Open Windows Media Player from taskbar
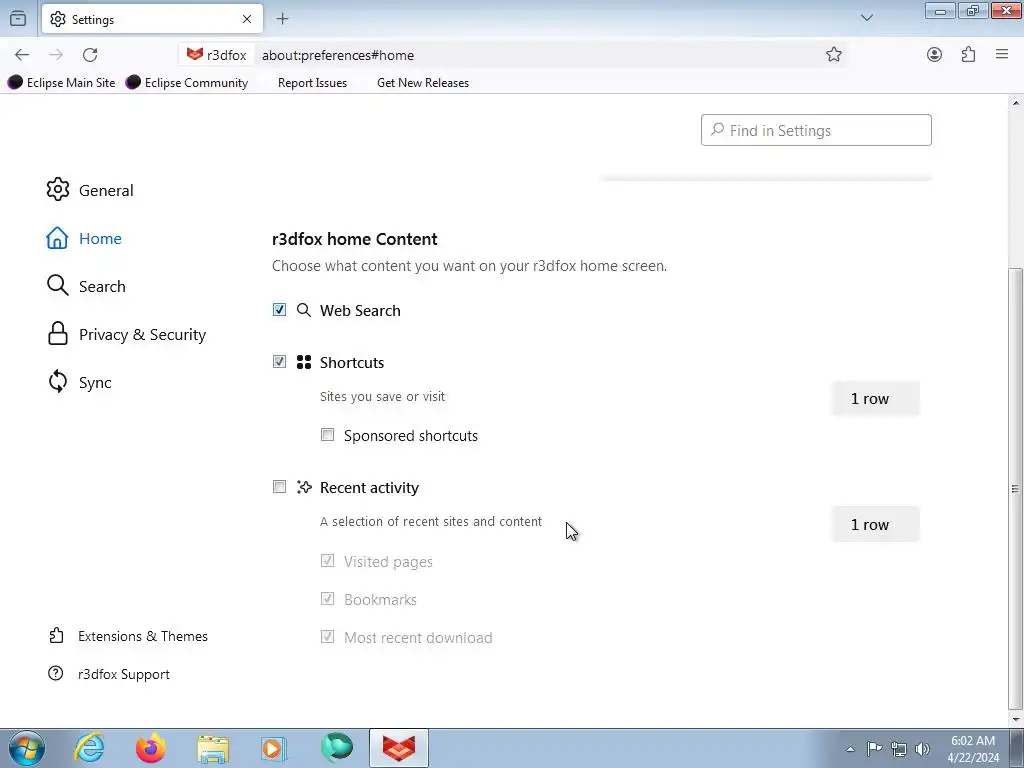1024x768 pixels. tap(274, 748)
